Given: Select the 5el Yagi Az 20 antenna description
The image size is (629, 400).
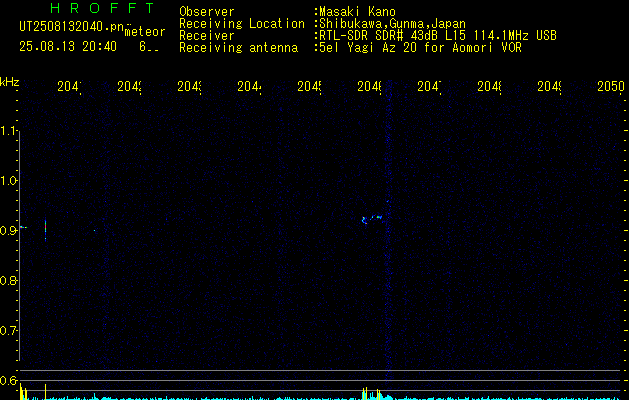Looking at the screenshot, I should (420, 48).
